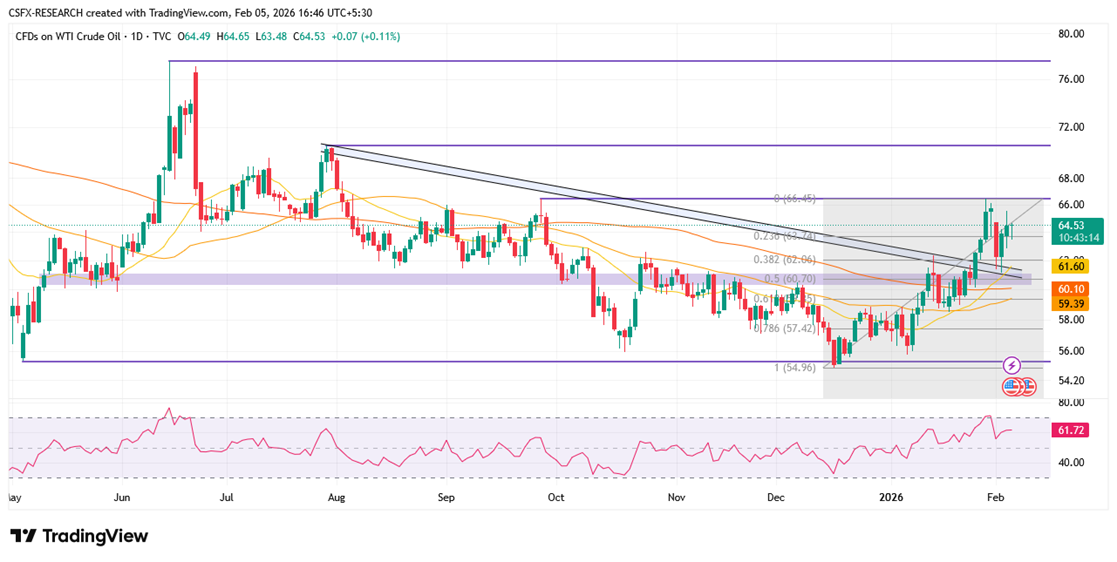1117x562 pixels.
Task: Click the TradingView logo at bottom left
Action: pyautogui.click(x=79, y=536)
